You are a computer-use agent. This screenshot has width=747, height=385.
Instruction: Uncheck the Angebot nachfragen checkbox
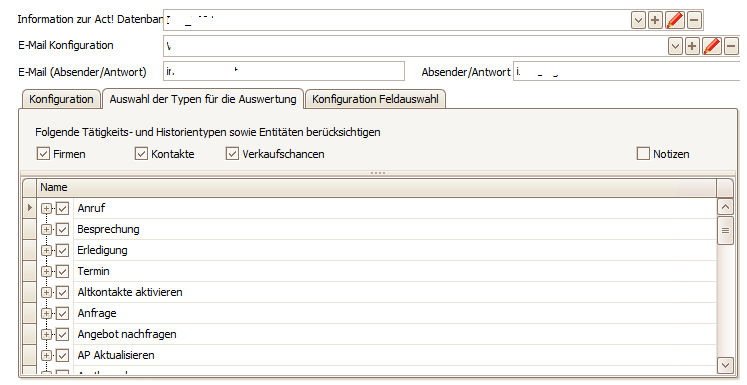click(x=62, y=334)
